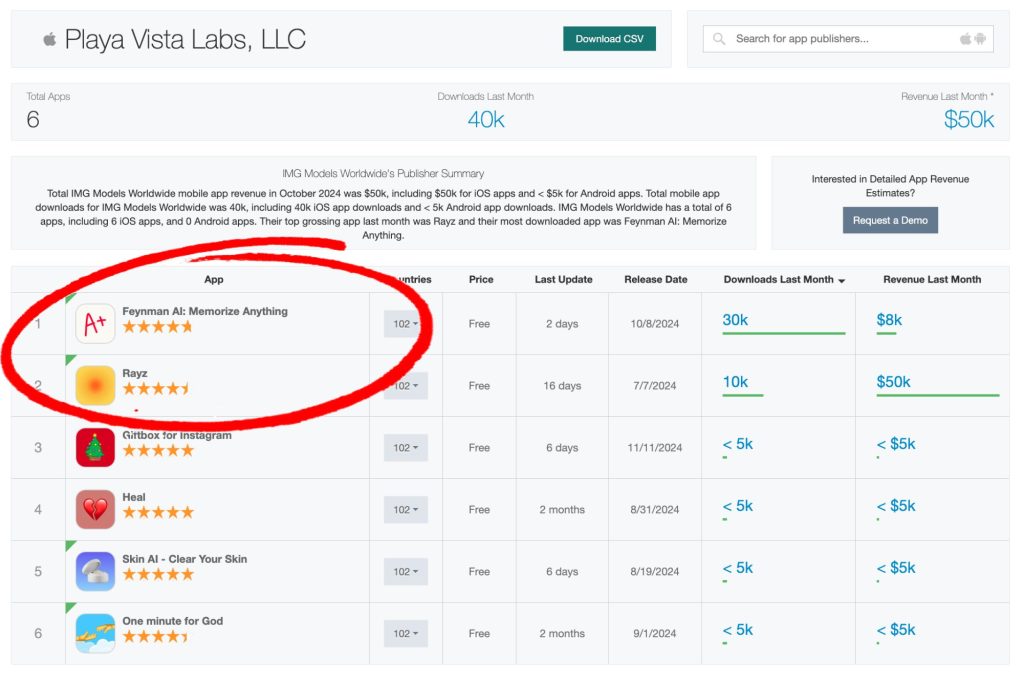
Task: Open the Giftbox for Instagram app icon
Action: 95,447
